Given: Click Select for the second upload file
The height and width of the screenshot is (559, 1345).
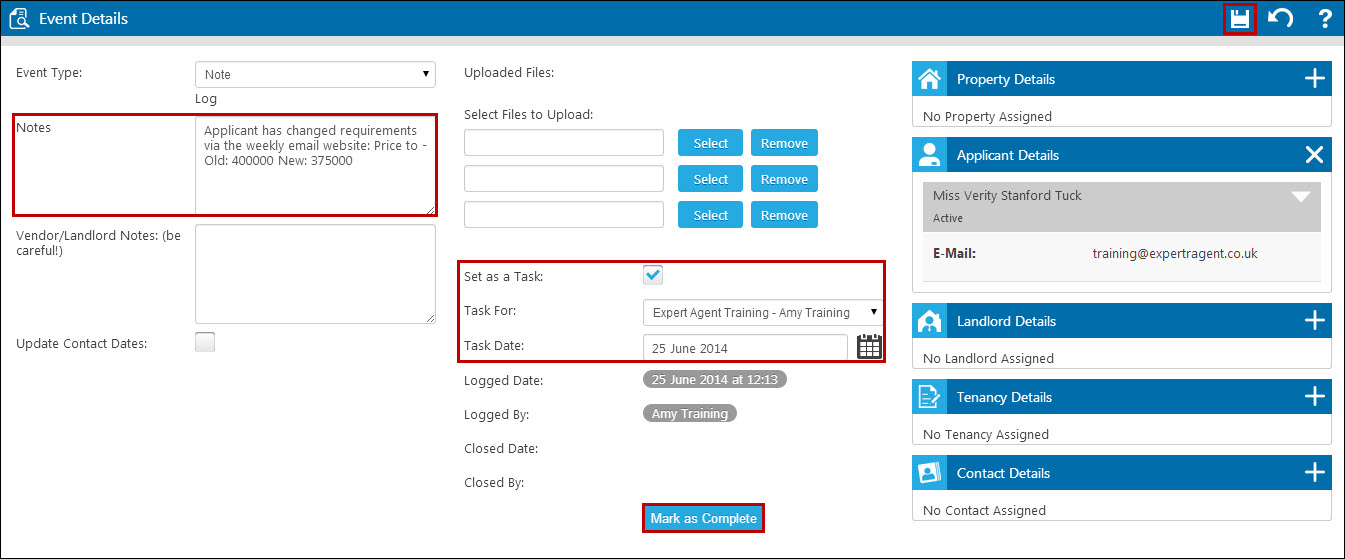Looking at the screenshot, I should (711, 179).
